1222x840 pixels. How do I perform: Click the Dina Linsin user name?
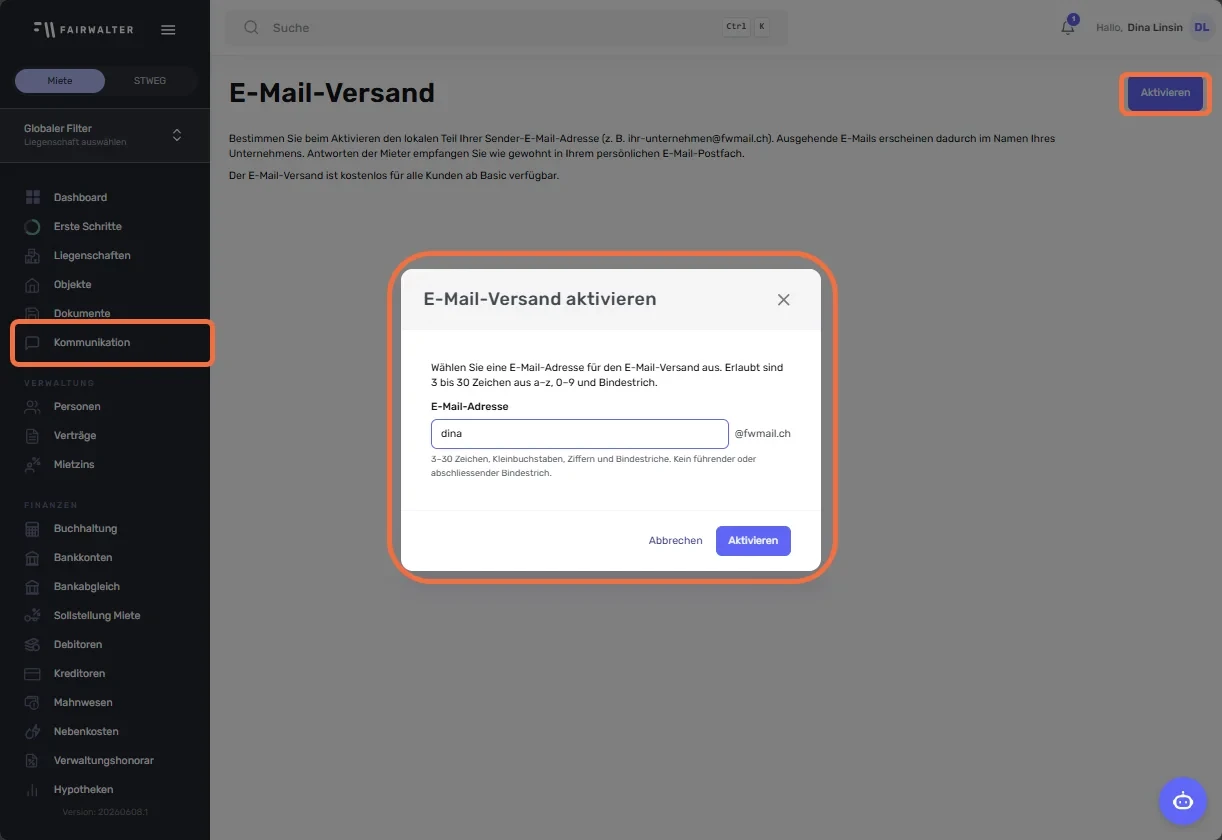point(1154,28)
